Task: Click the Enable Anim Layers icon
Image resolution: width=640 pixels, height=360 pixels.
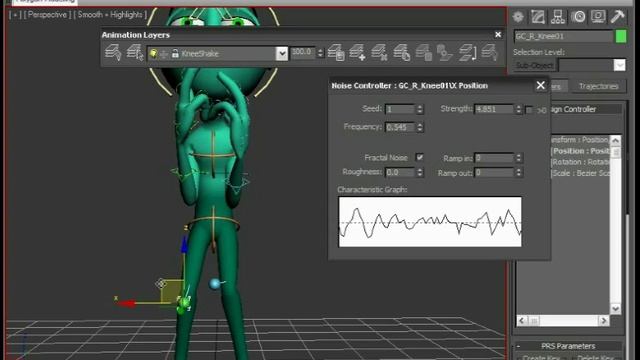Action: [113, 53]
